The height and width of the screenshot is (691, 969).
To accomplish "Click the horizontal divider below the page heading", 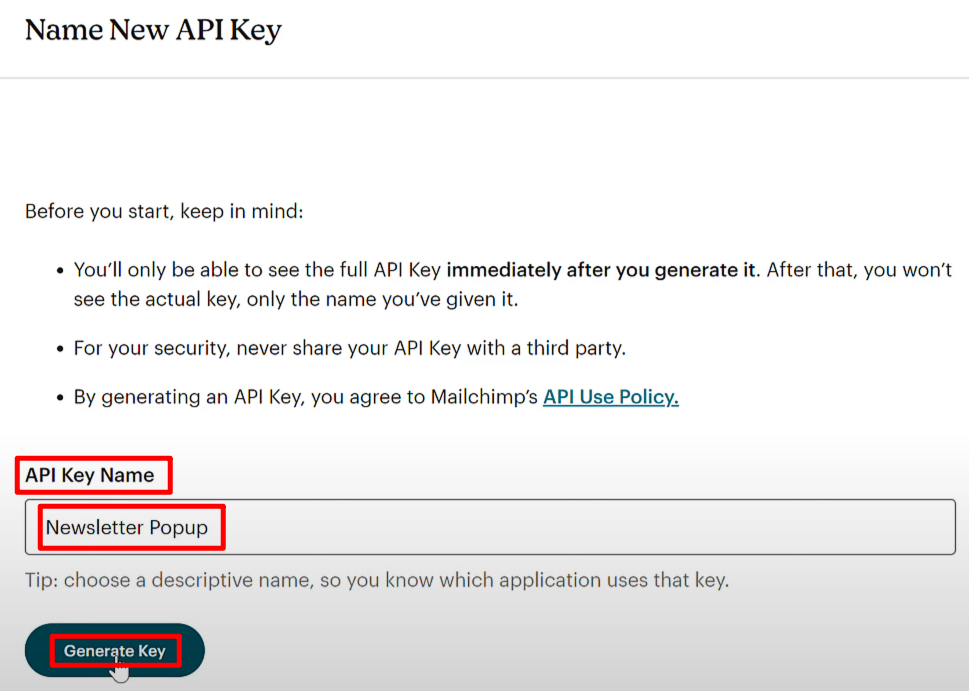I will point(484,78).
